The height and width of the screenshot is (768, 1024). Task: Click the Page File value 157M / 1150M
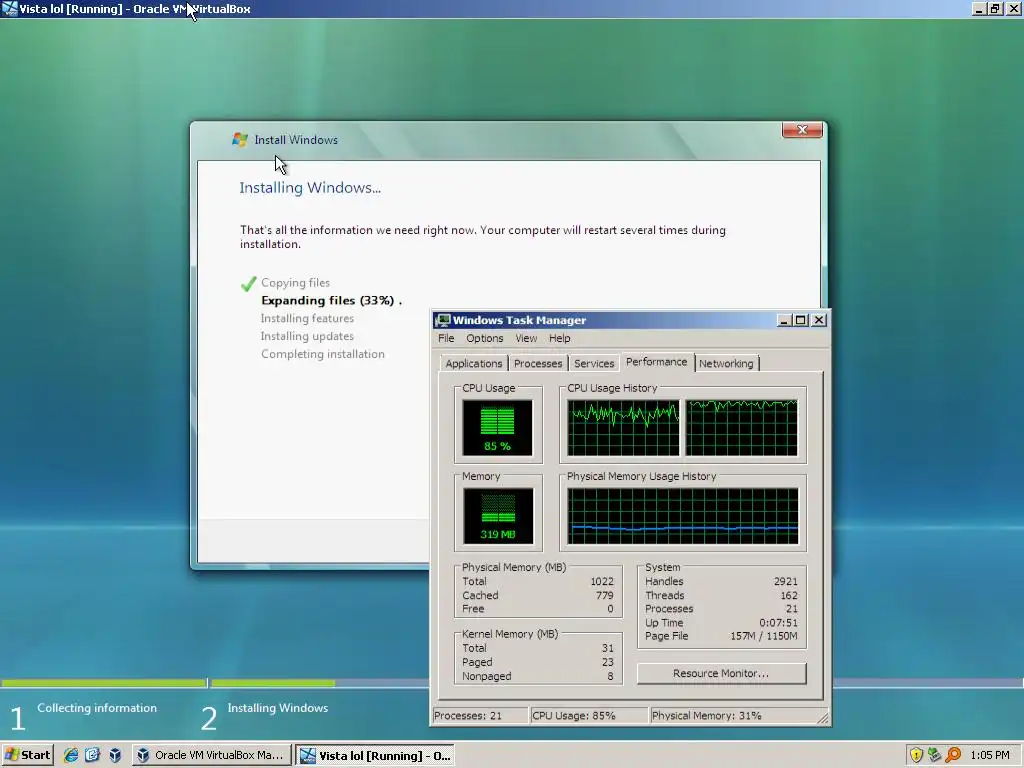coord(763,636)
